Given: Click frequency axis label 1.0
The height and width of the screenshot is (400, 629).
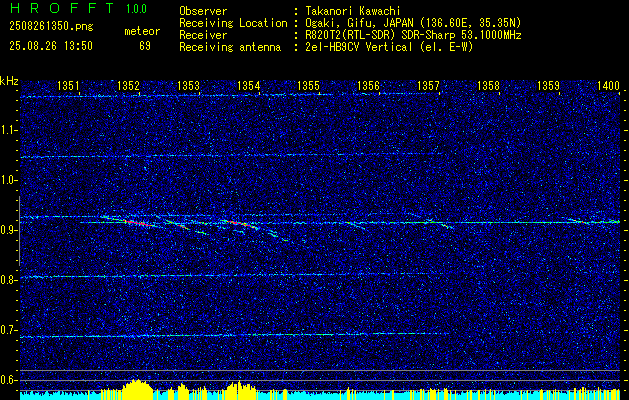Looking at the screenshot, I should coord(8,180).
